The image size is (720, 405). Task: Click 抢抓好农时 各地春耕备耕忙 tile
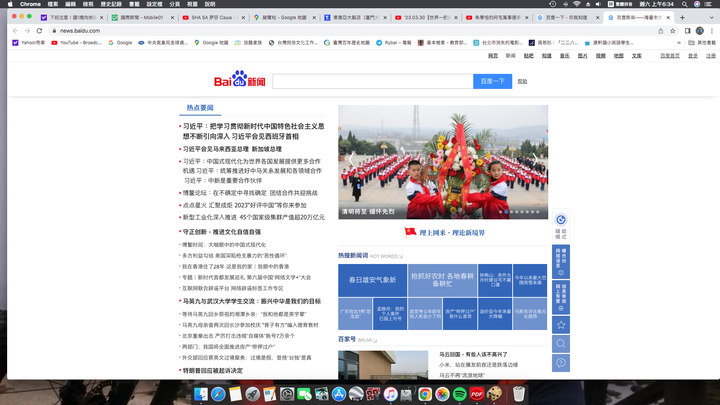[442, 280]
